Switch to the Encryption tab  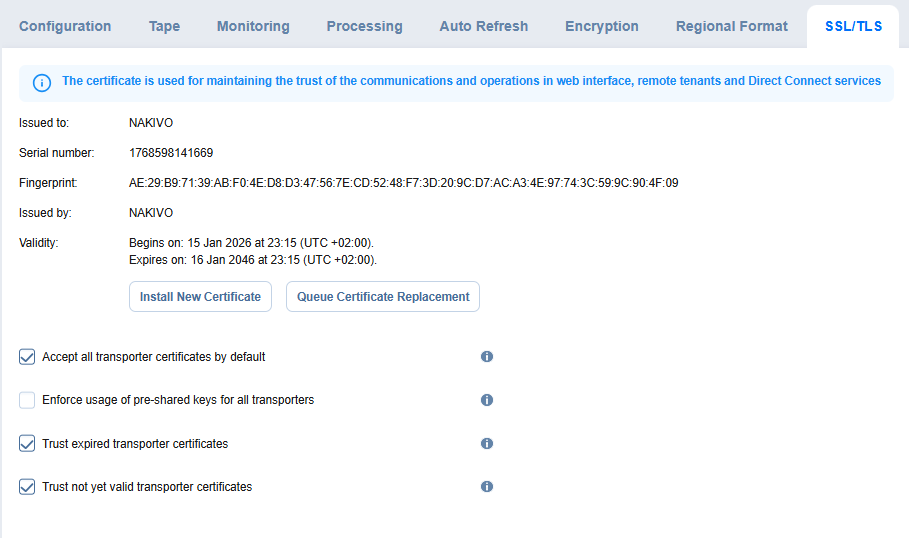[601, 26]
